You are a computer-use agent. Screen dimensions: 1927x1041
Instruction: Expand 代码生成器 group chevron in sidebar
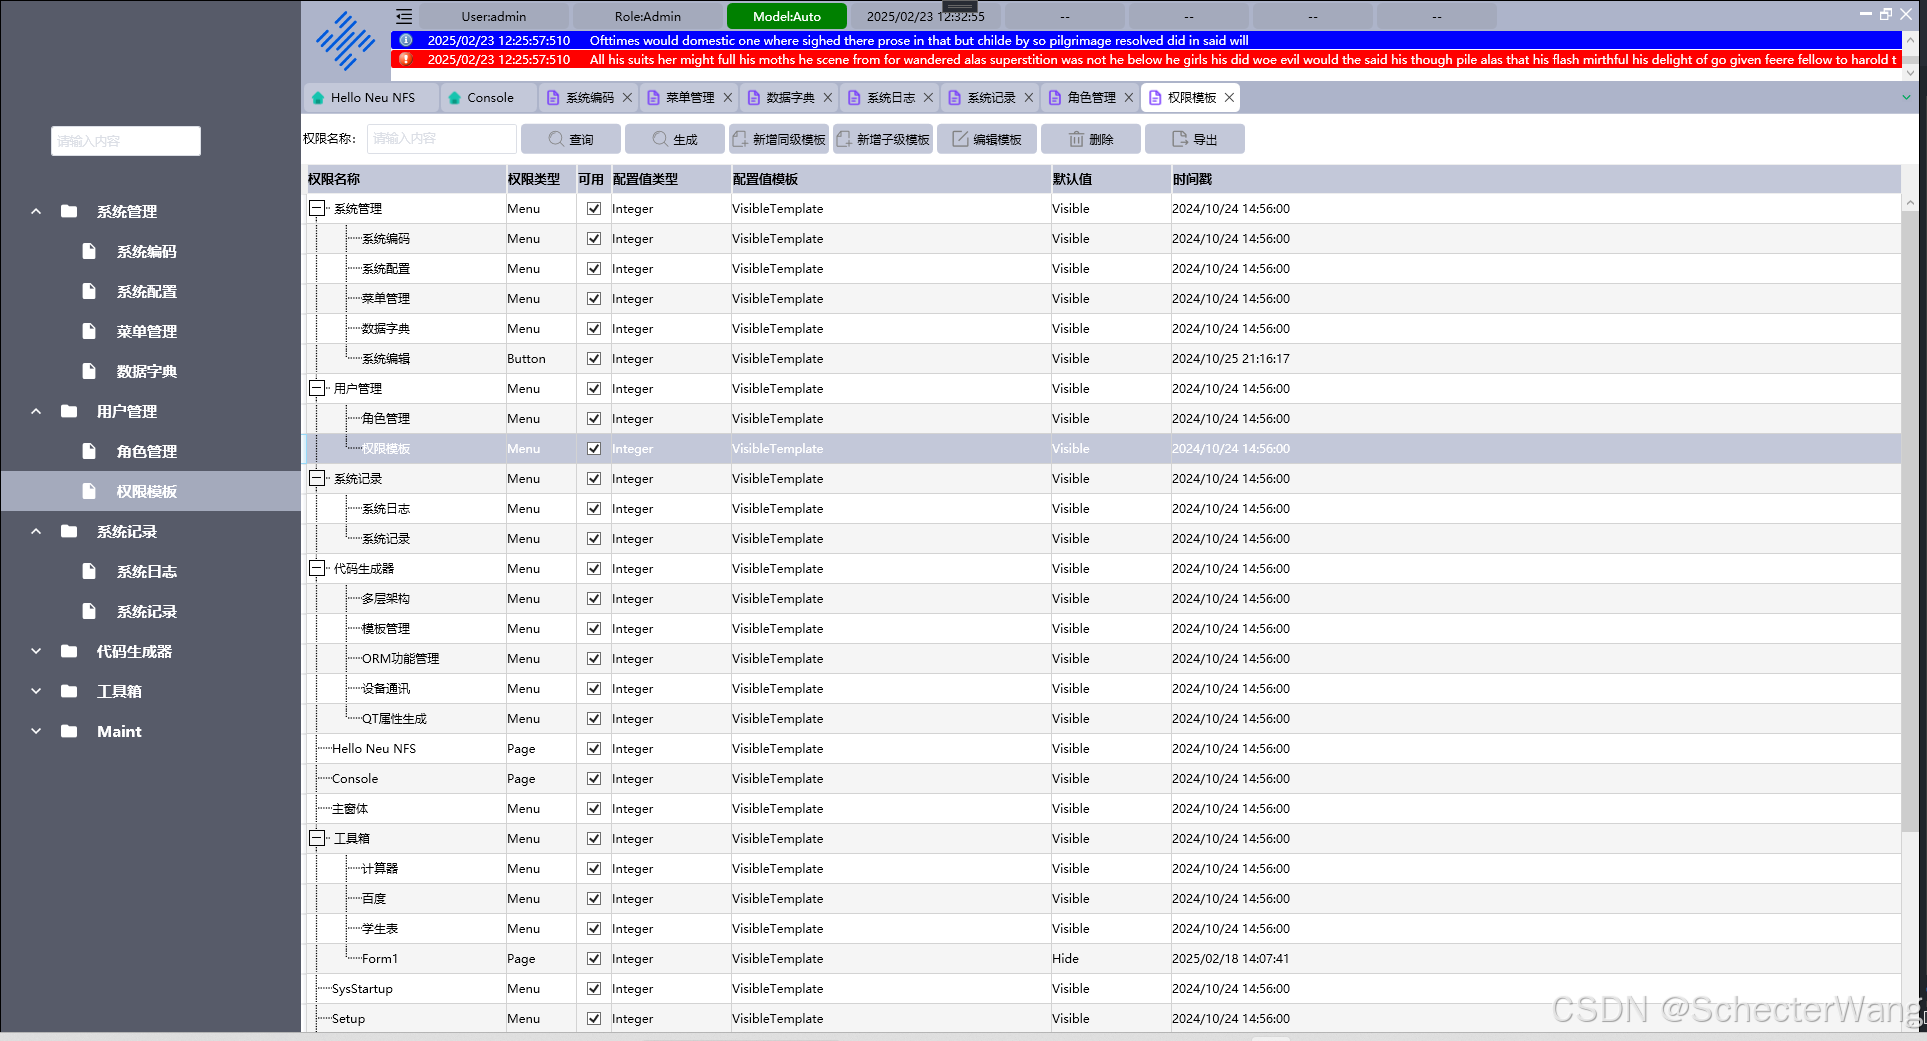point(36,651)
